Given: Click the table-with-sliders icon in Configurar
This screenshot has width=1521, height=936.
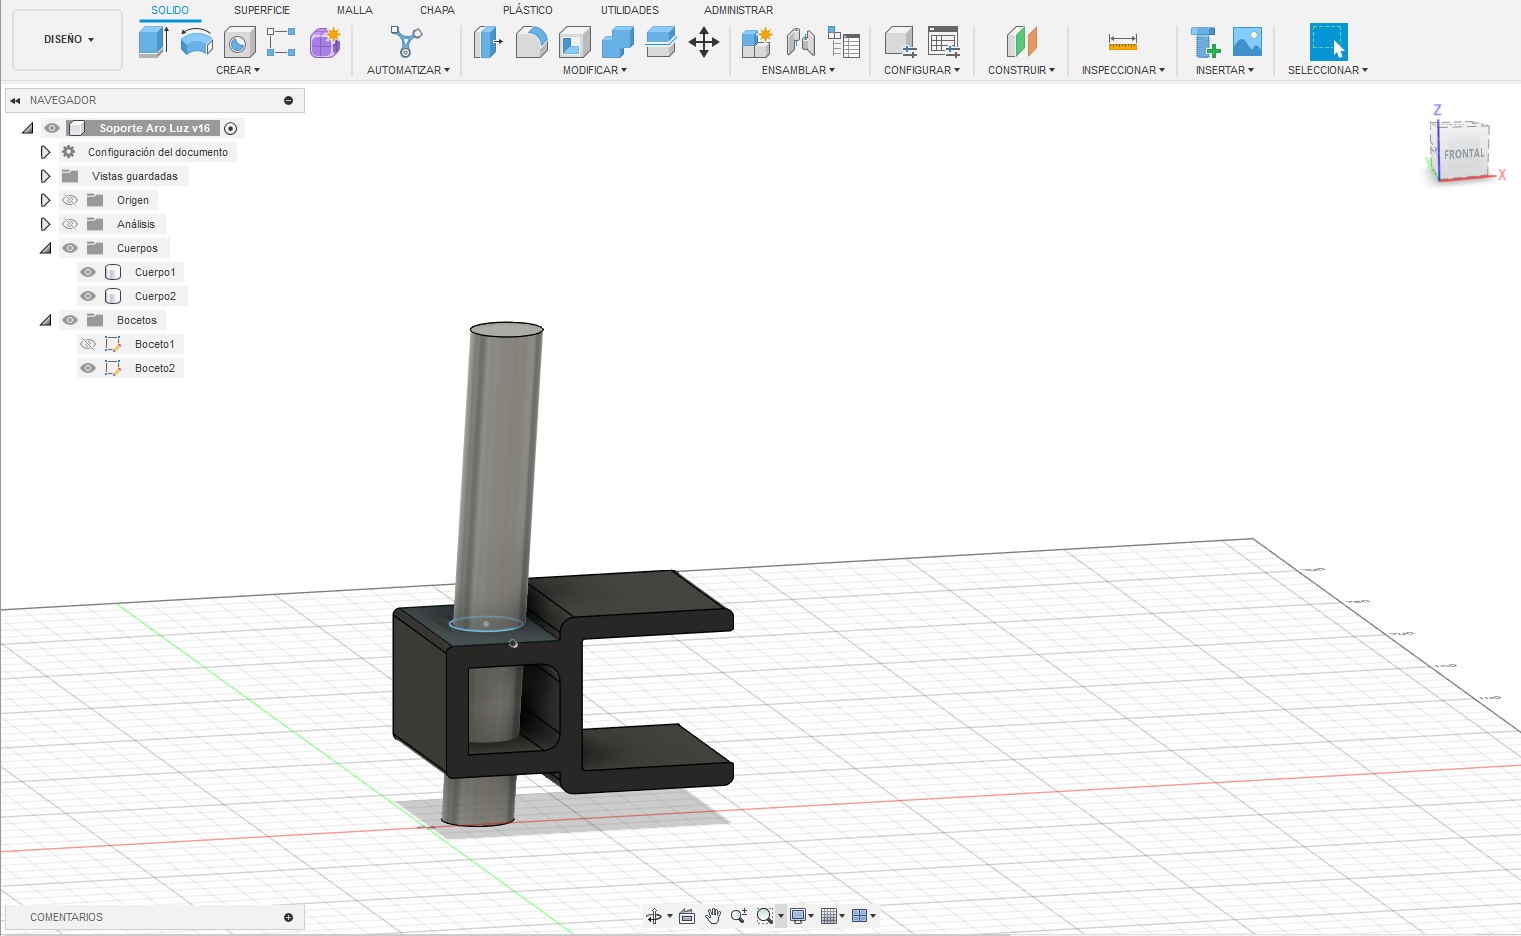Looking at the screenshot, I should 944,42.
